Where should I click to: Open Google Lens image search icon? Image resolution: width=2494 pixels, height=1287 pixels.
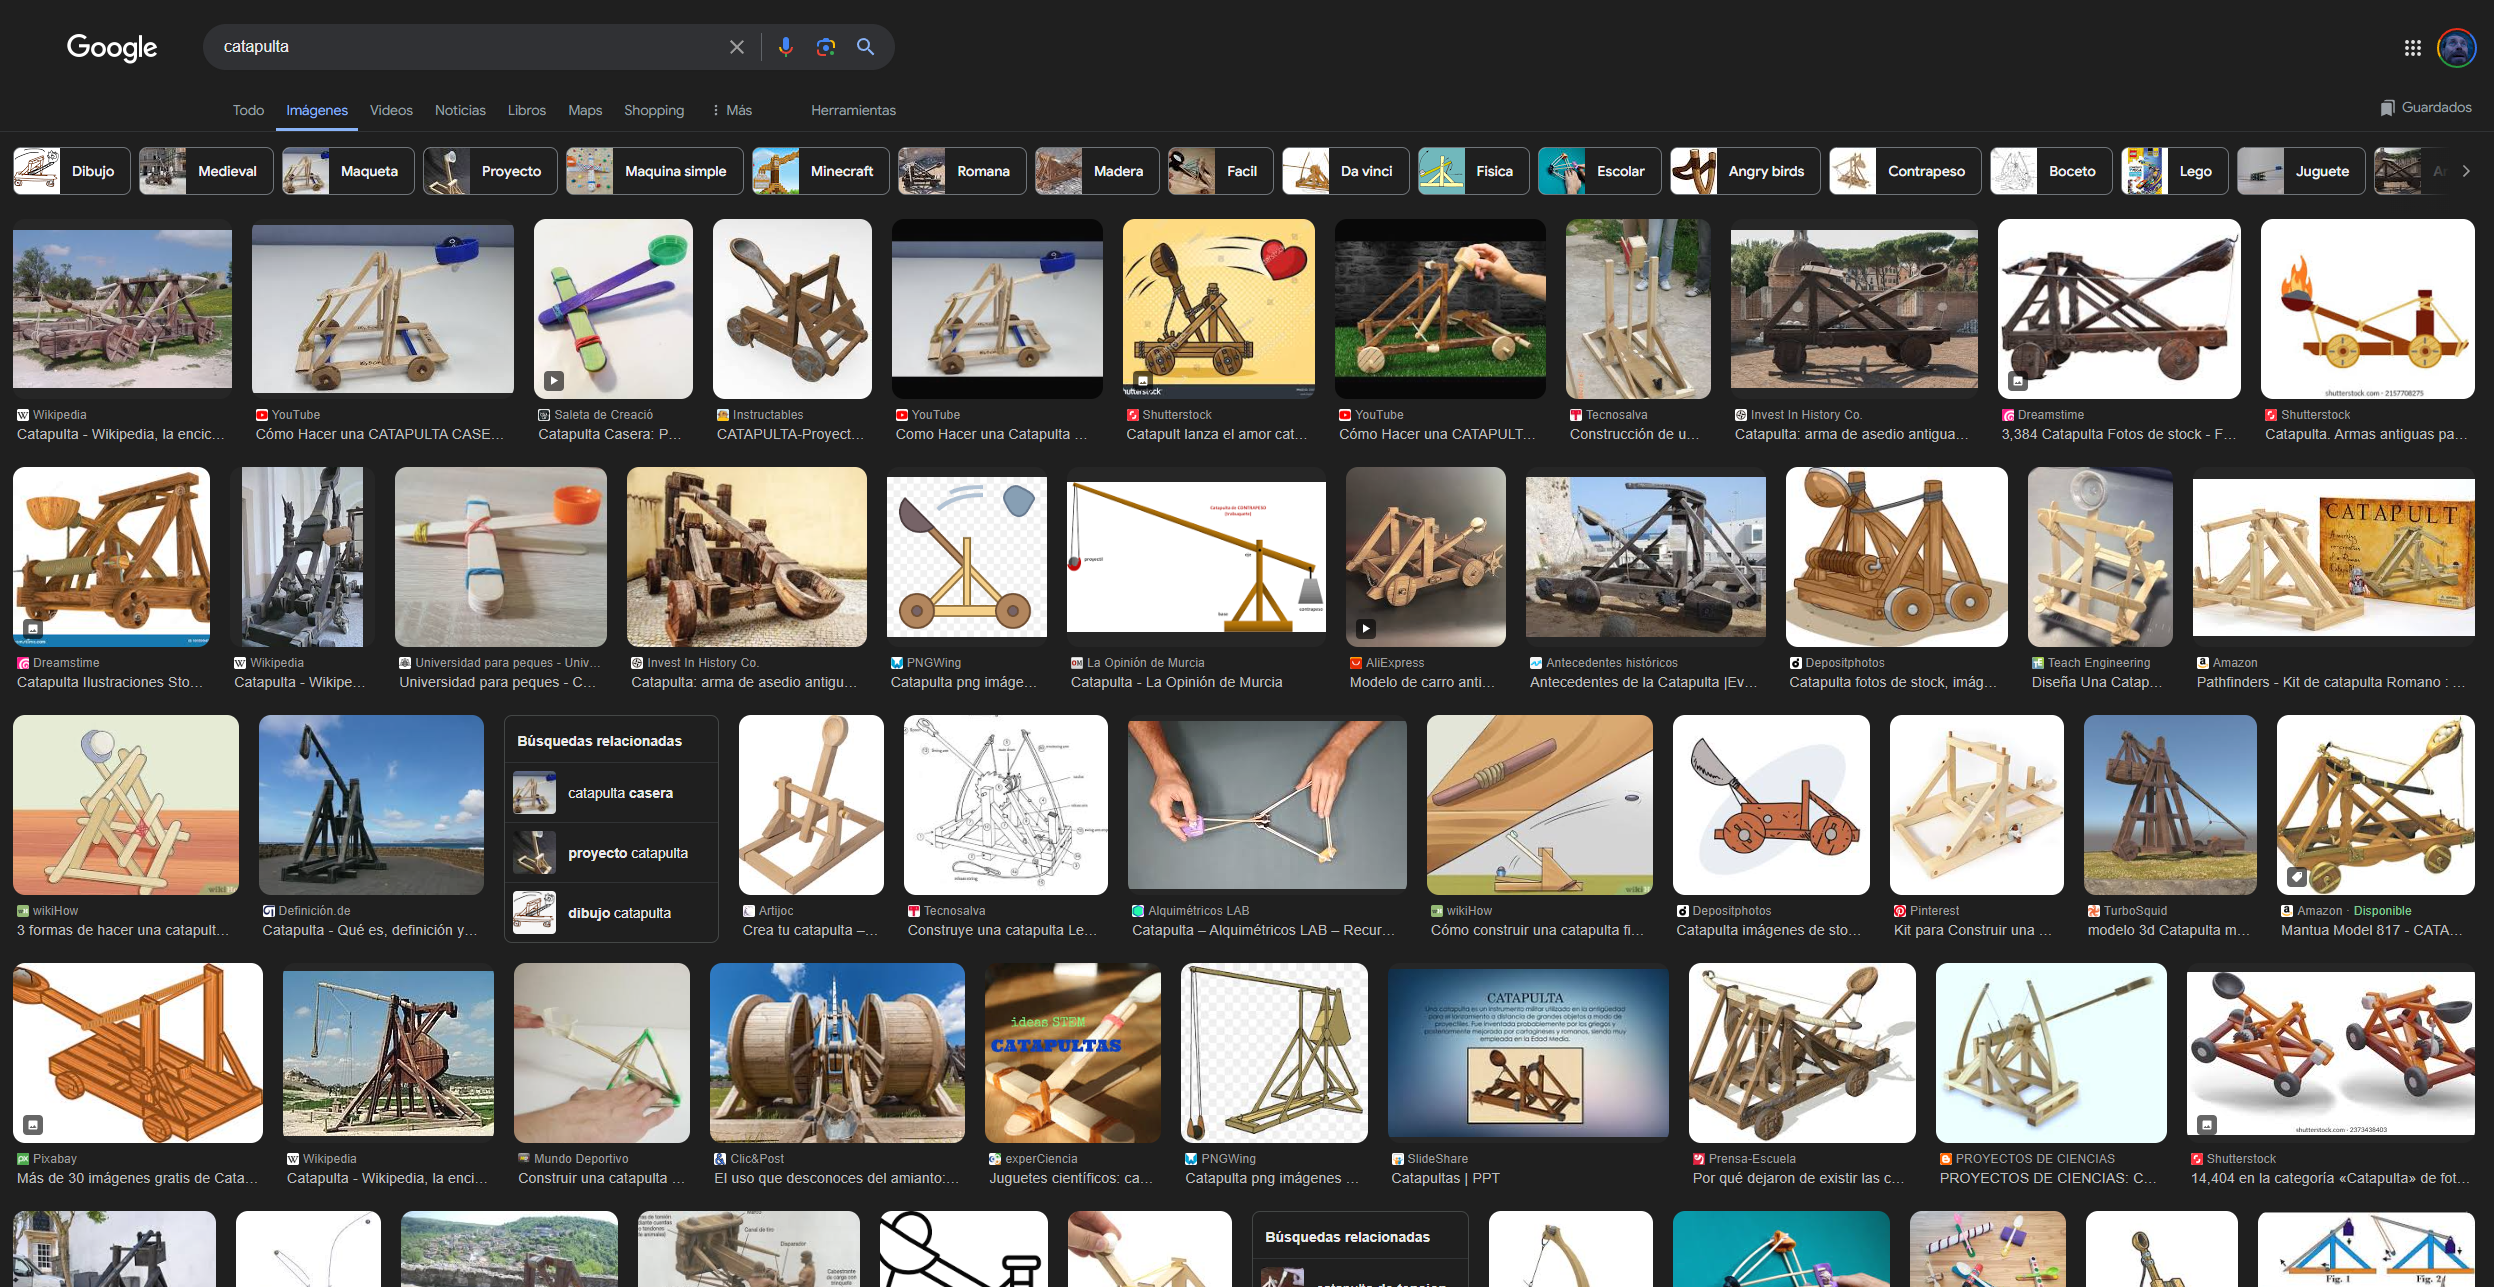pos(825,47)
